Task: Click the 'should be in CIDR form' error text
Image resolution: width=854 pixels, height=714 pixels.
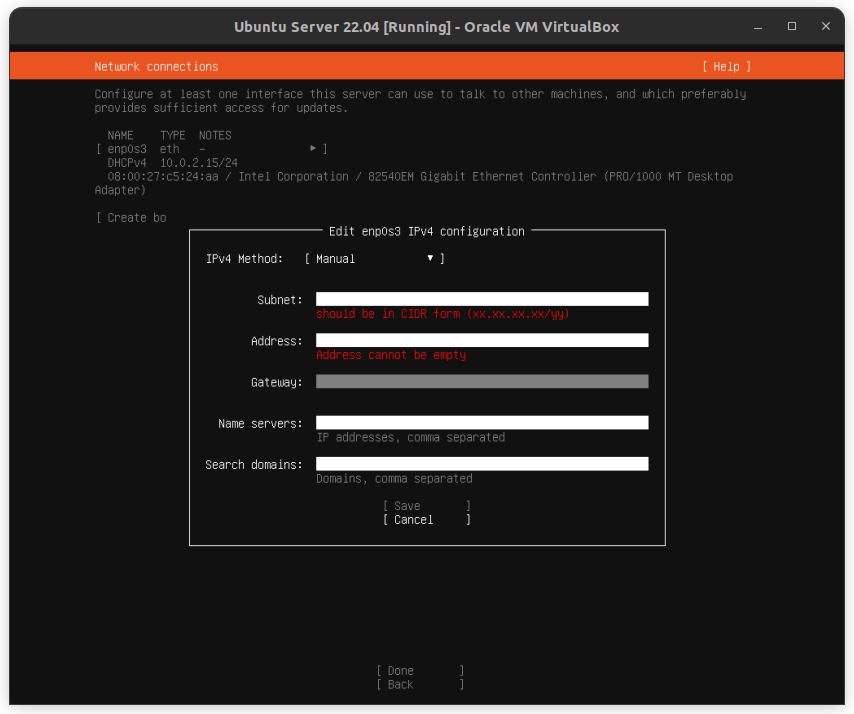Action: point(442,314)
